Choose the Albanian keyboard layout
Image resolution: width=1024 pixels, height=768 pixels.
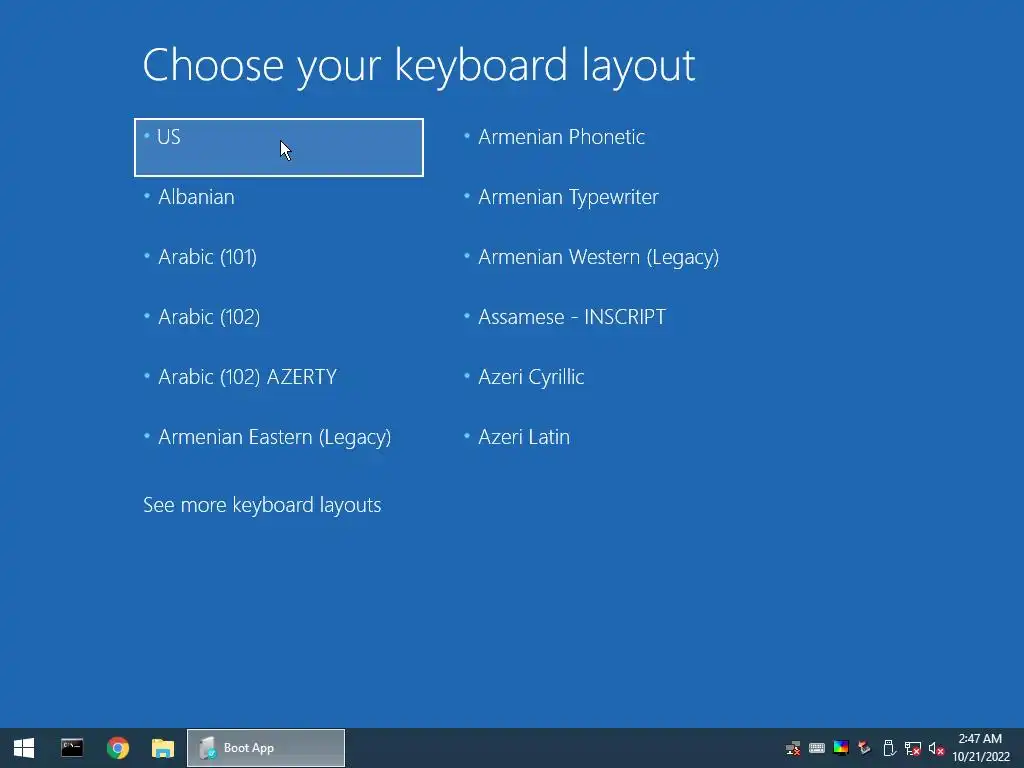pos(196,197)
